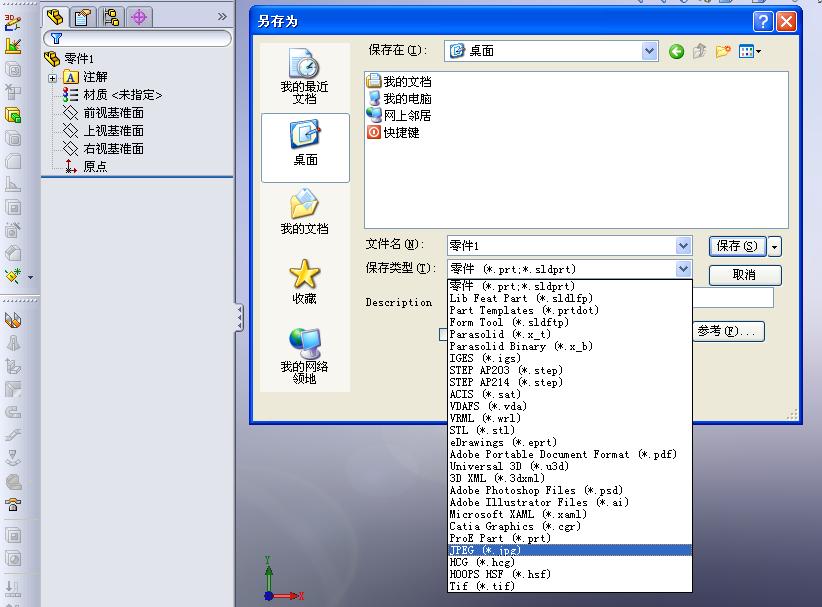Open 我的网络领地 in places bar
Screen dimensions: 822x607
click(x=305, y=356)
